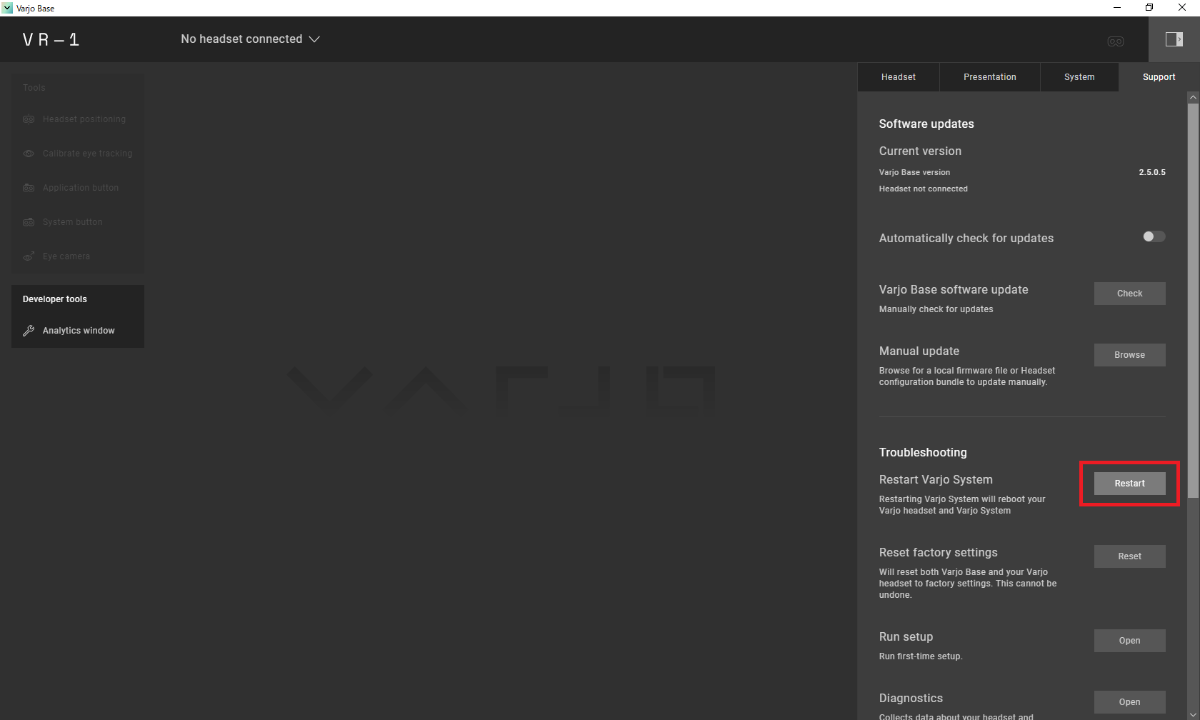Open Run setup

coord(1129,641)
